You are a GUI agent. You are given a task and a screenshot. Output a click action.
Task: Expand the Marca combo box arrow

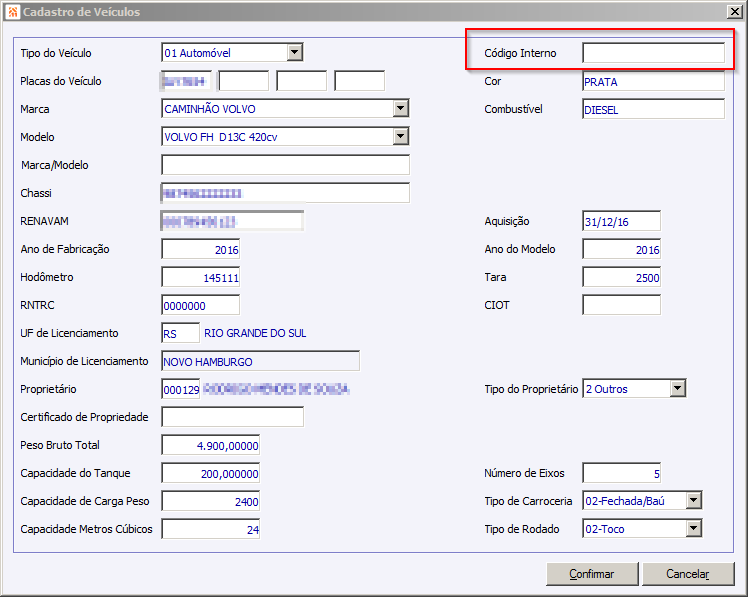tap(401, 109)
